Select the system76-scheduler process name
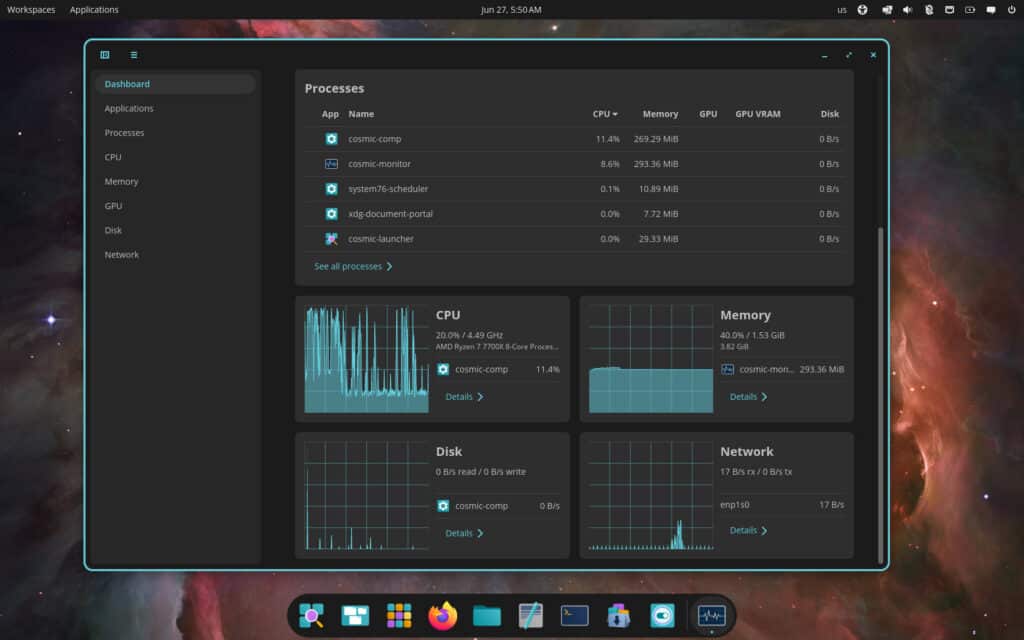This screenshot has height=640, width=1024. click(x=388, y=189)
